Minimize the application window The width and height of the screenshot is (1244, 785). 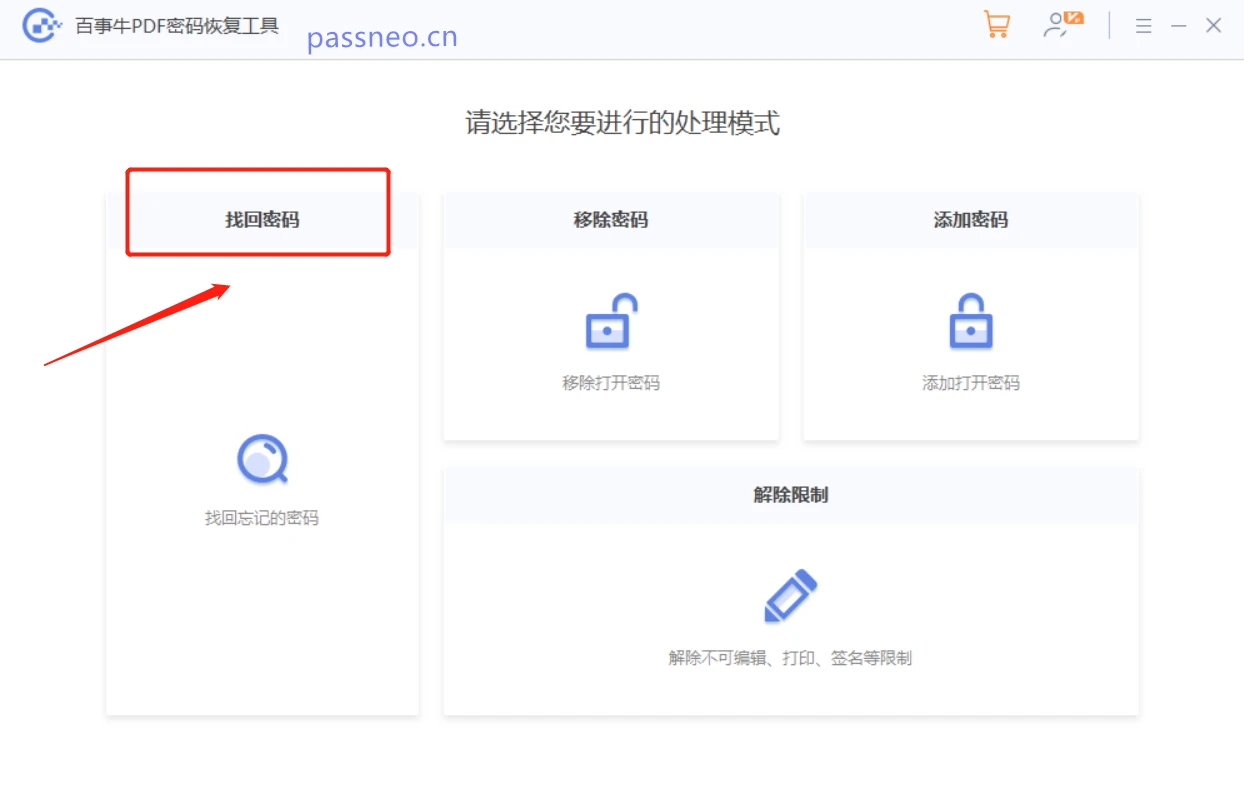click(x=1179, y=26)
